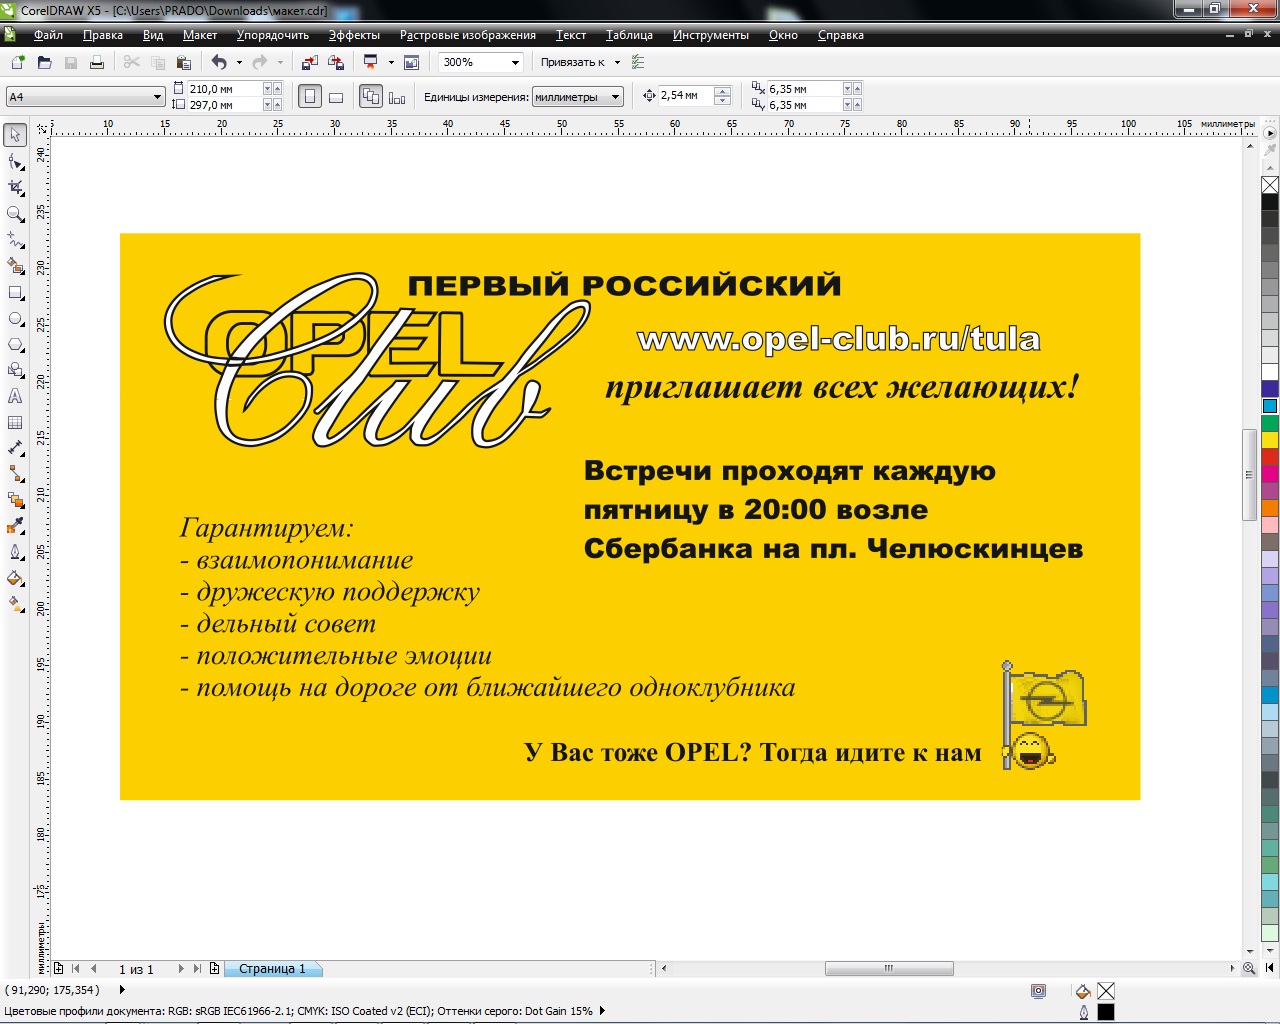Click the Export icon
The width and height of the screenshot is (1280, 1024).
(336, 62)
